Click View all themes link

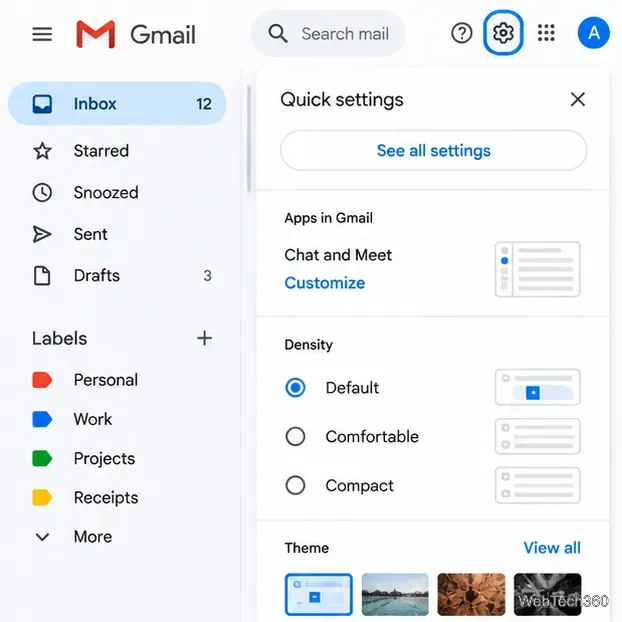coord(552,547)
